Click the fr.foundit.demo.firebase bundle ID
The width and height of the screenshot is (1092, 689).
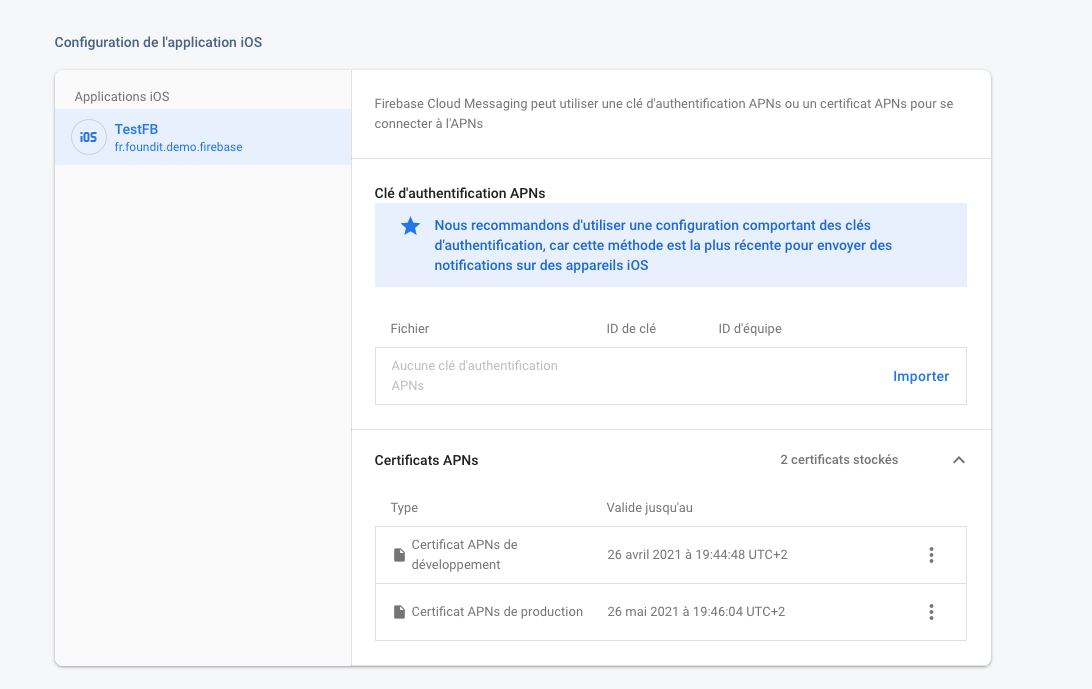click(178, 147)
